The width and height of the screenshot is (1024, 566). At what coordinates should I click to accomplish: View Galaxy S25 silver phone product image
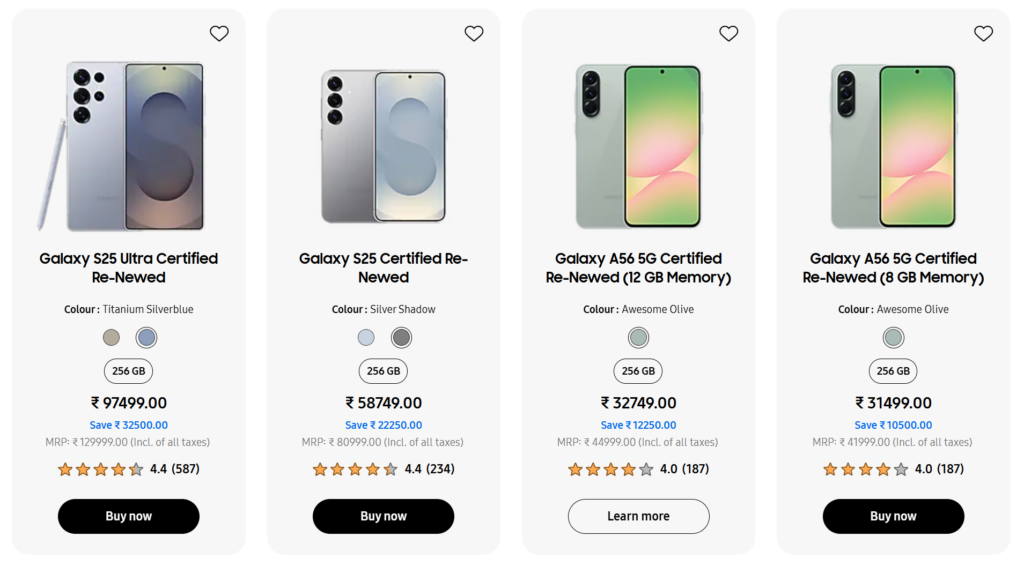point(383,146)
